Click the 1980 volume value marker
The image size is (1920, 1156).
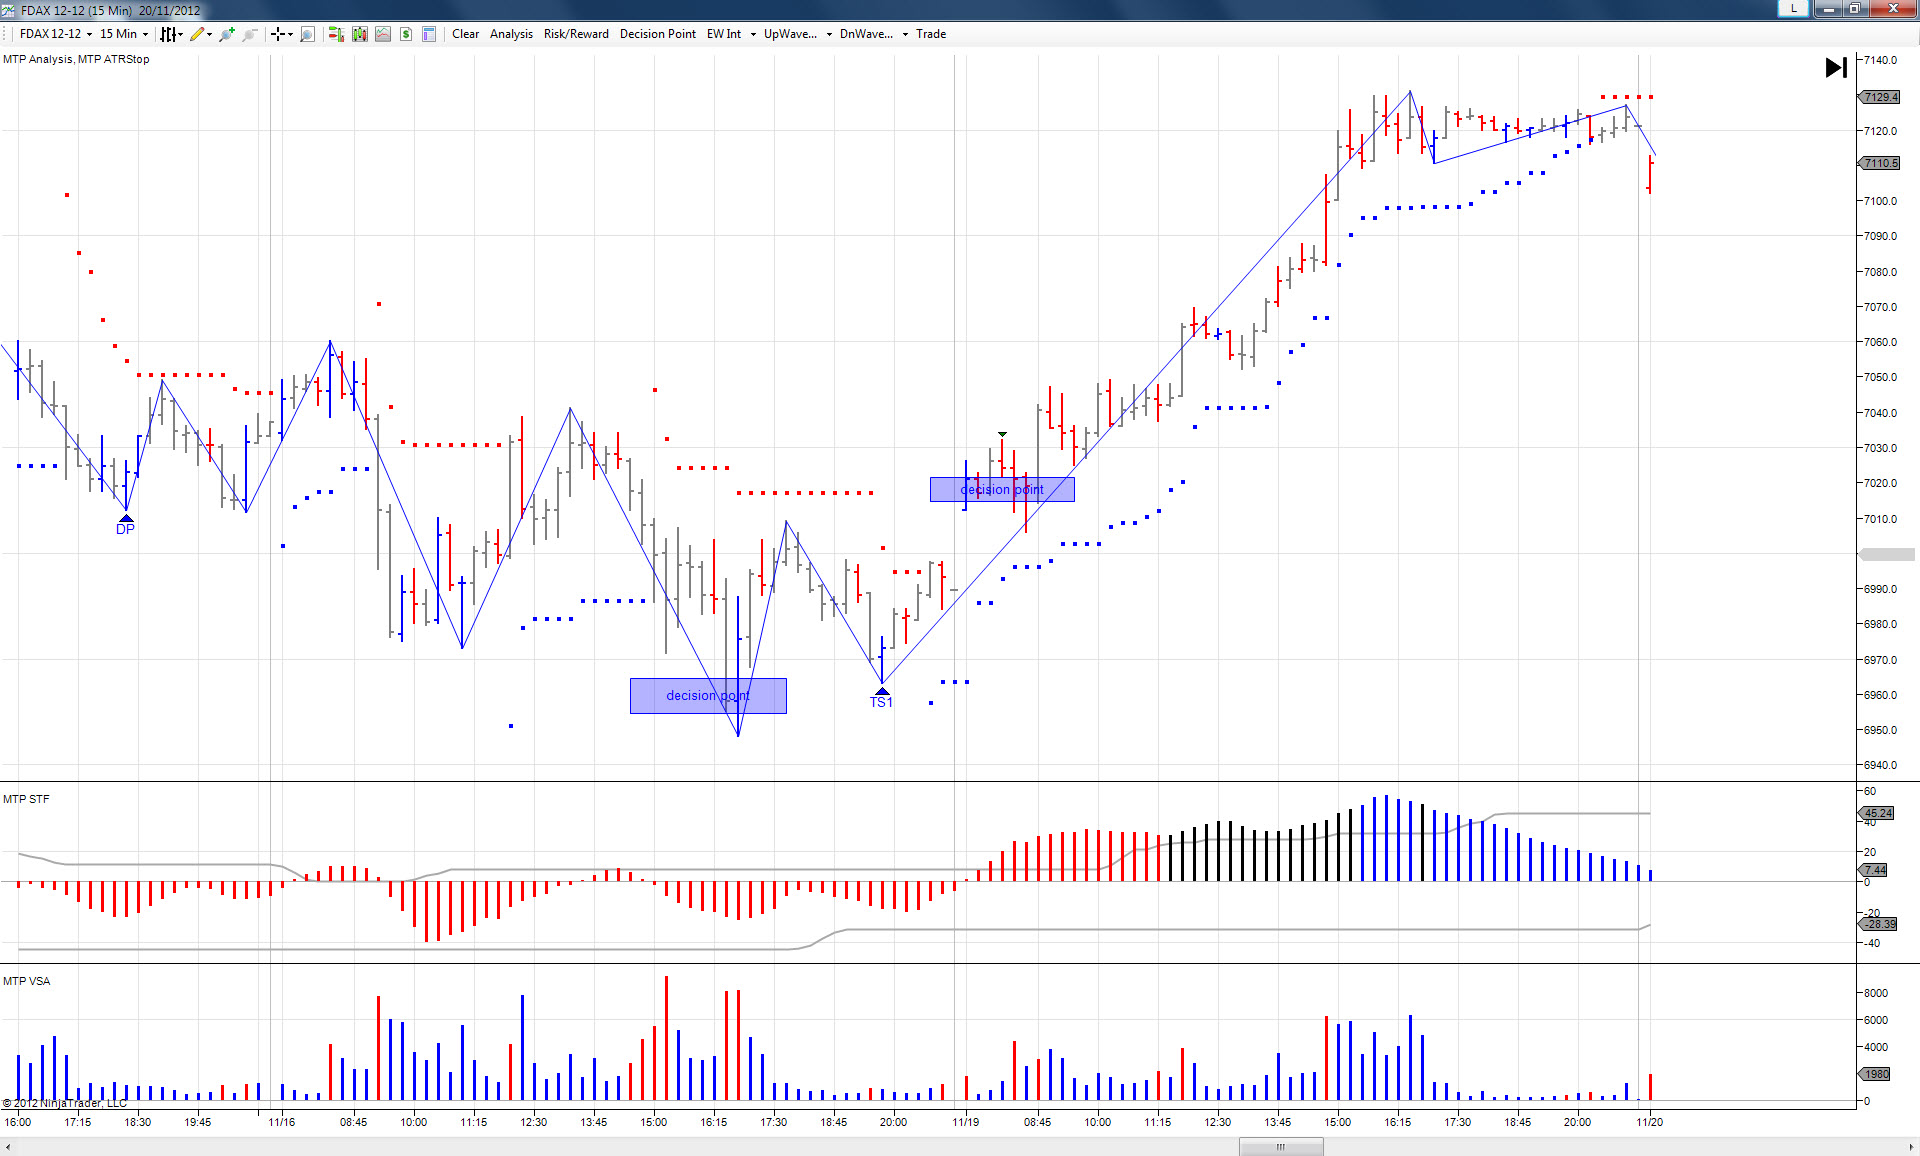click(1876, 1074)
